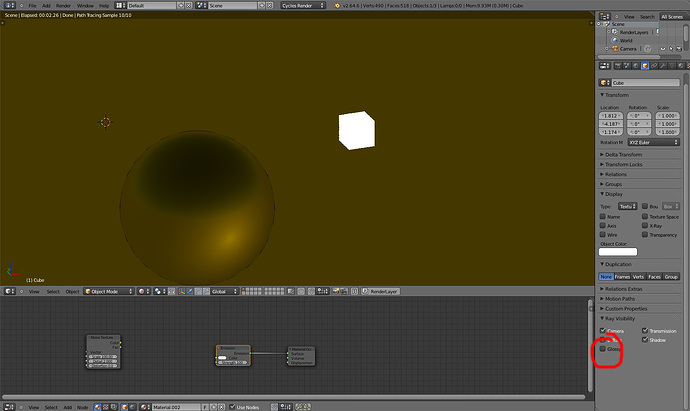Open the File menu

click(x=33, y=6)
